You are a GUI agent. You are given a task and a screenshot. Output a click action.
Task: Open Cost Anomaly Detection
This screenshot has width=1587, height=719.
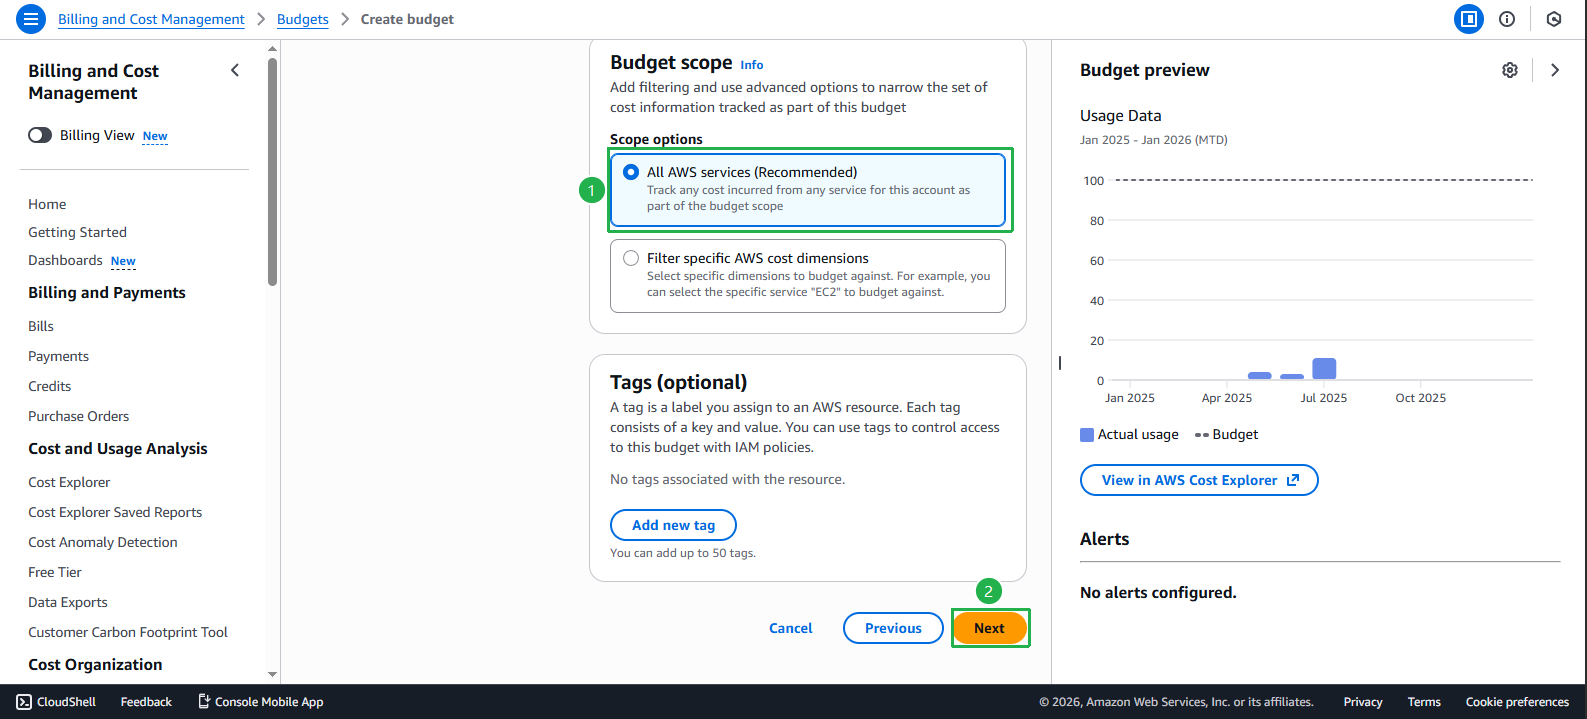click(103, 542)
